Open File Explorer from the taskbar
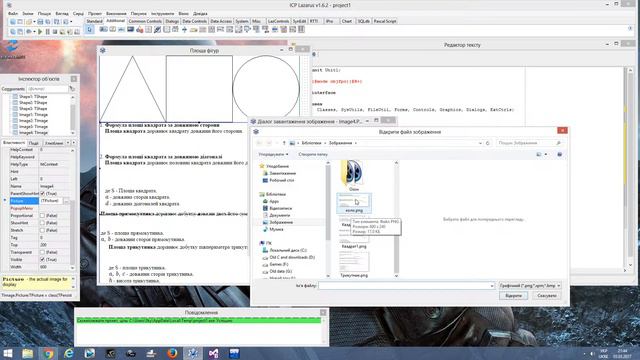Screen dimensions: 640x360 pyautogui.click(x=27, y=353)
